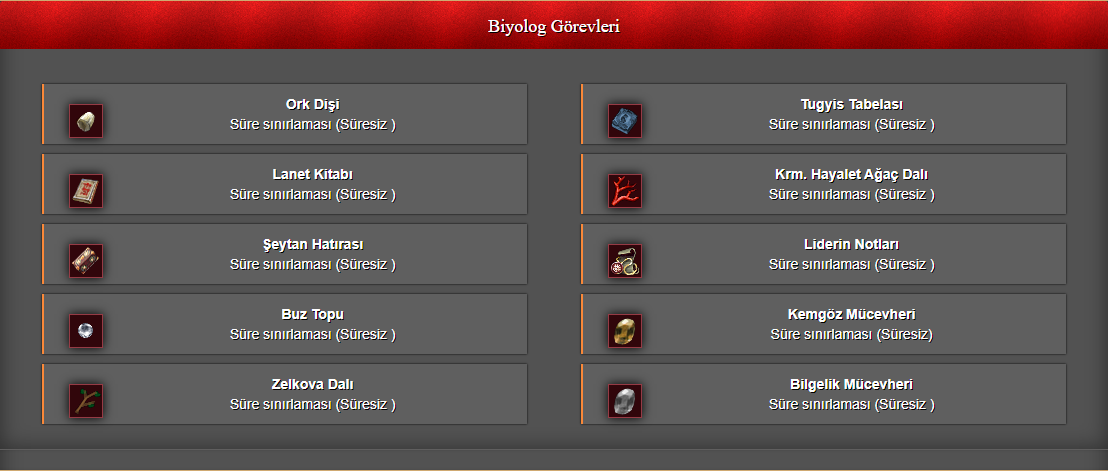Image resolution: width=1108 pixels, height=471 pixels.
Task: Click the Biyolog Görevleri header title
Action: [x=554, y=27]
